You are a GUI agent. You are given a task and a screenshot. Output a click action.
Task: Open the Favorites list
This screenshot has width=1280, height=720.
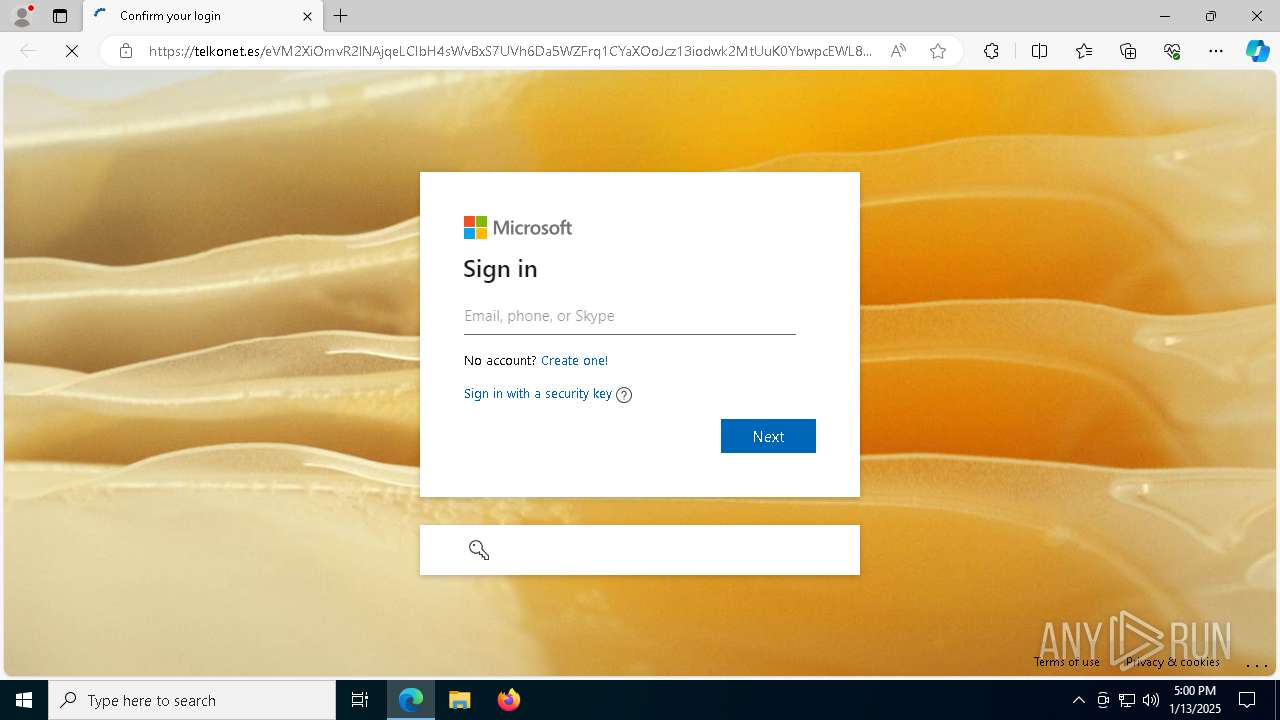tap(1084, 51)
